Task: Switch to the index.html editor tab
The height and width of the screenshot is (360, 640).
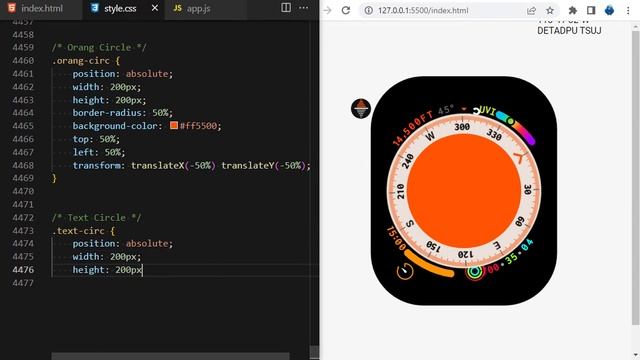Action: [x=41, y=8]
